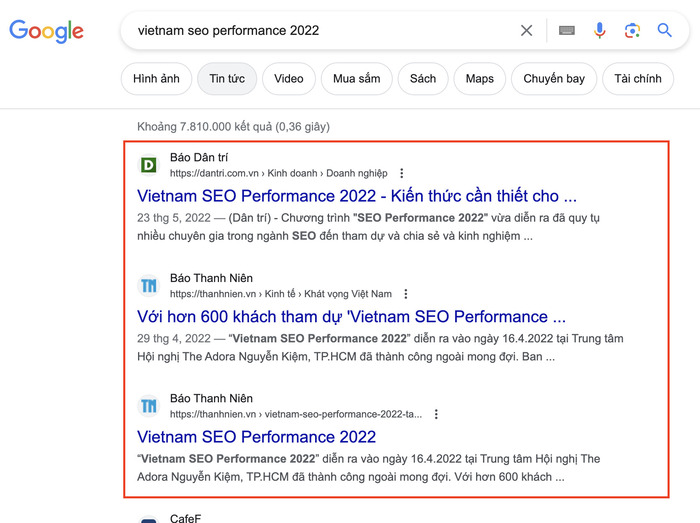Image resolution: width=700 pixels, height=523 pixels.
Task: Select the Tin tức filter
Action: point(227,79)
